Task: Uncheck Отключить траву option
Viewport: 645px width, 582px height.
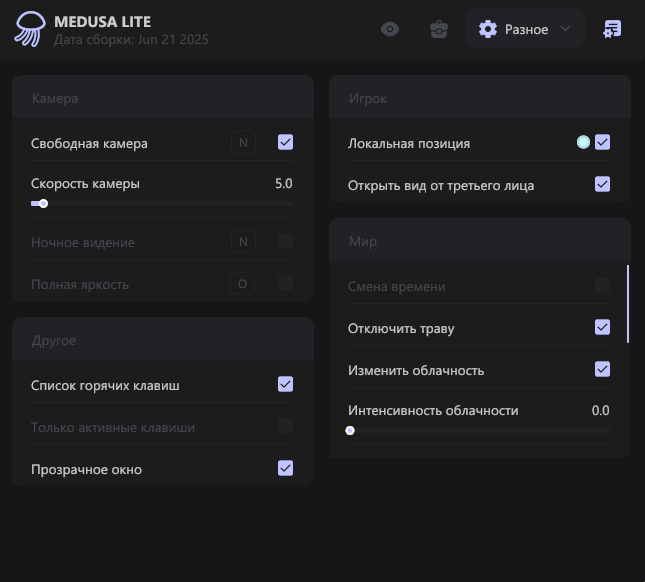Action: [602, 327]
